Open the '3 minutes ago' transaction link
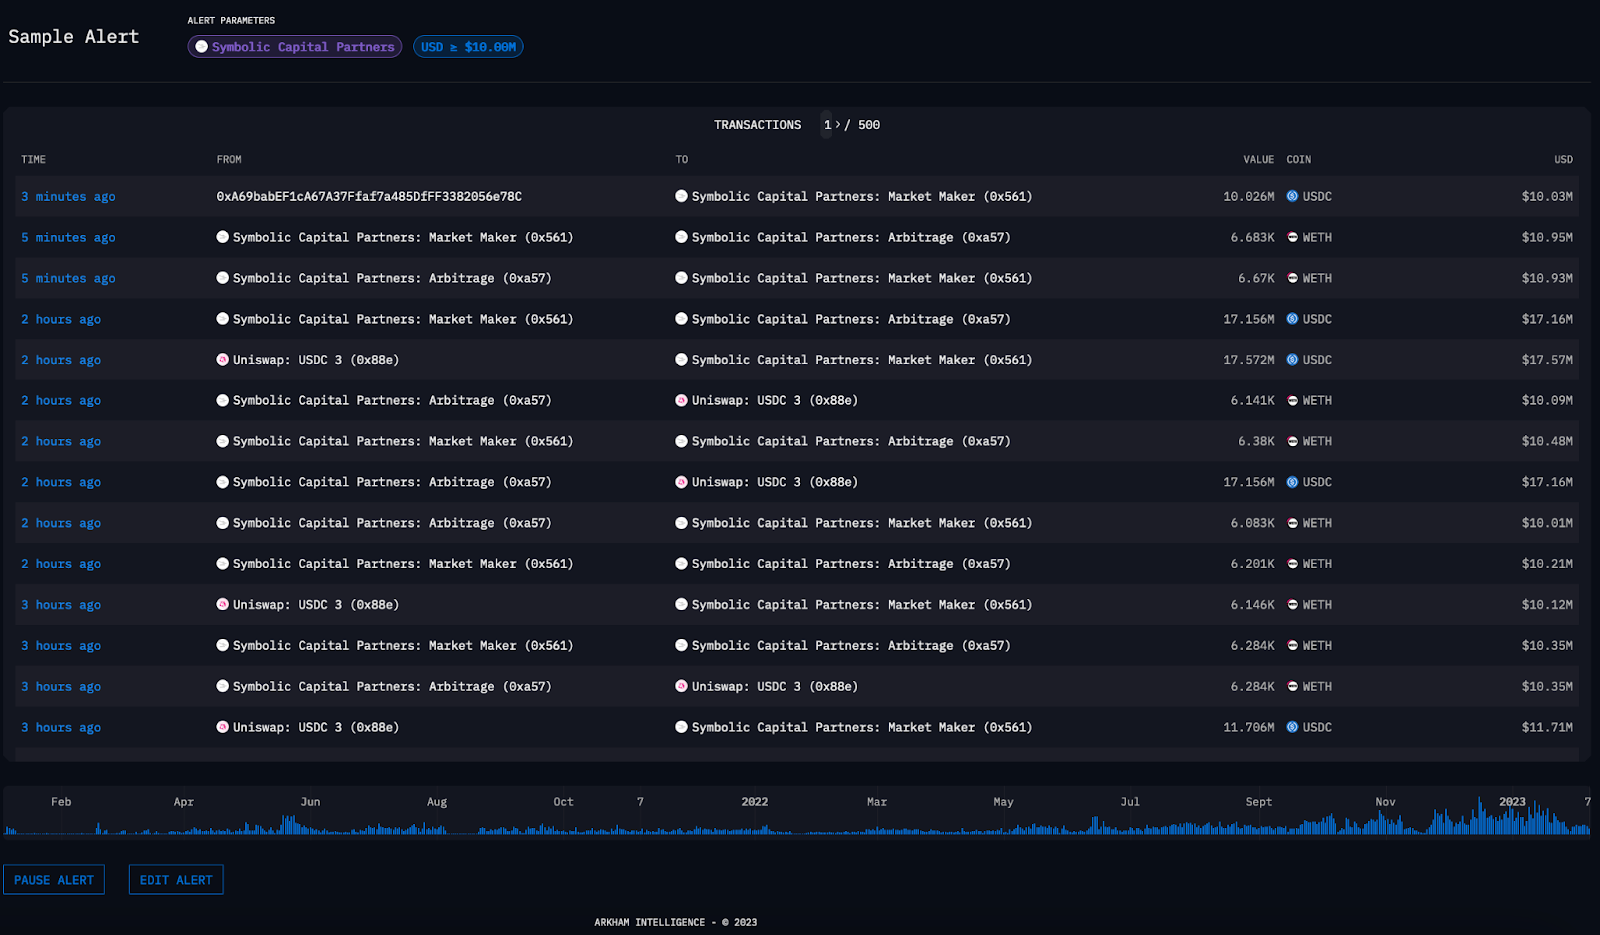Viewport: 1600px width, 935px height. tap(68, 197)
